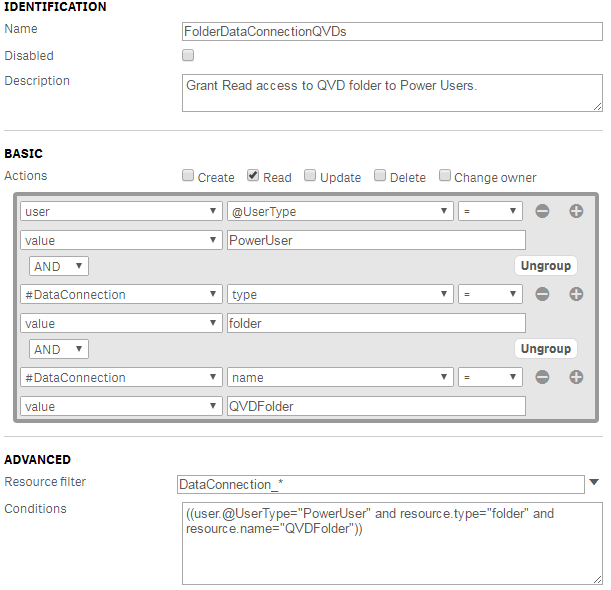Remove the DataConnection name condition row
Screen dimensions: 611x590
click(x=543, y=377)
